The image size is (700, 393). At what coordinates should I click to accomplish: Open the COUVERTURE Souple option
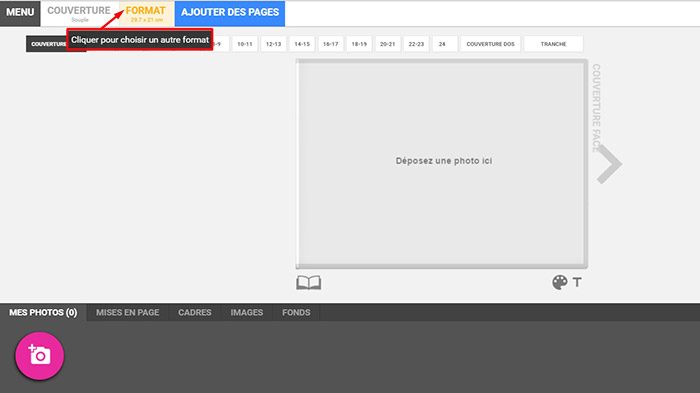79,13
